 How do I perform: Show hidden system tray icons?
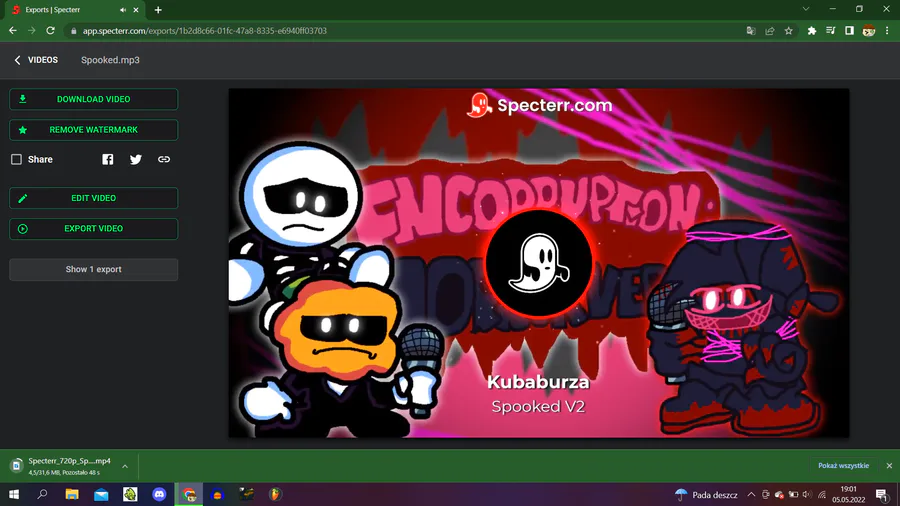click(x=751, y=495)
